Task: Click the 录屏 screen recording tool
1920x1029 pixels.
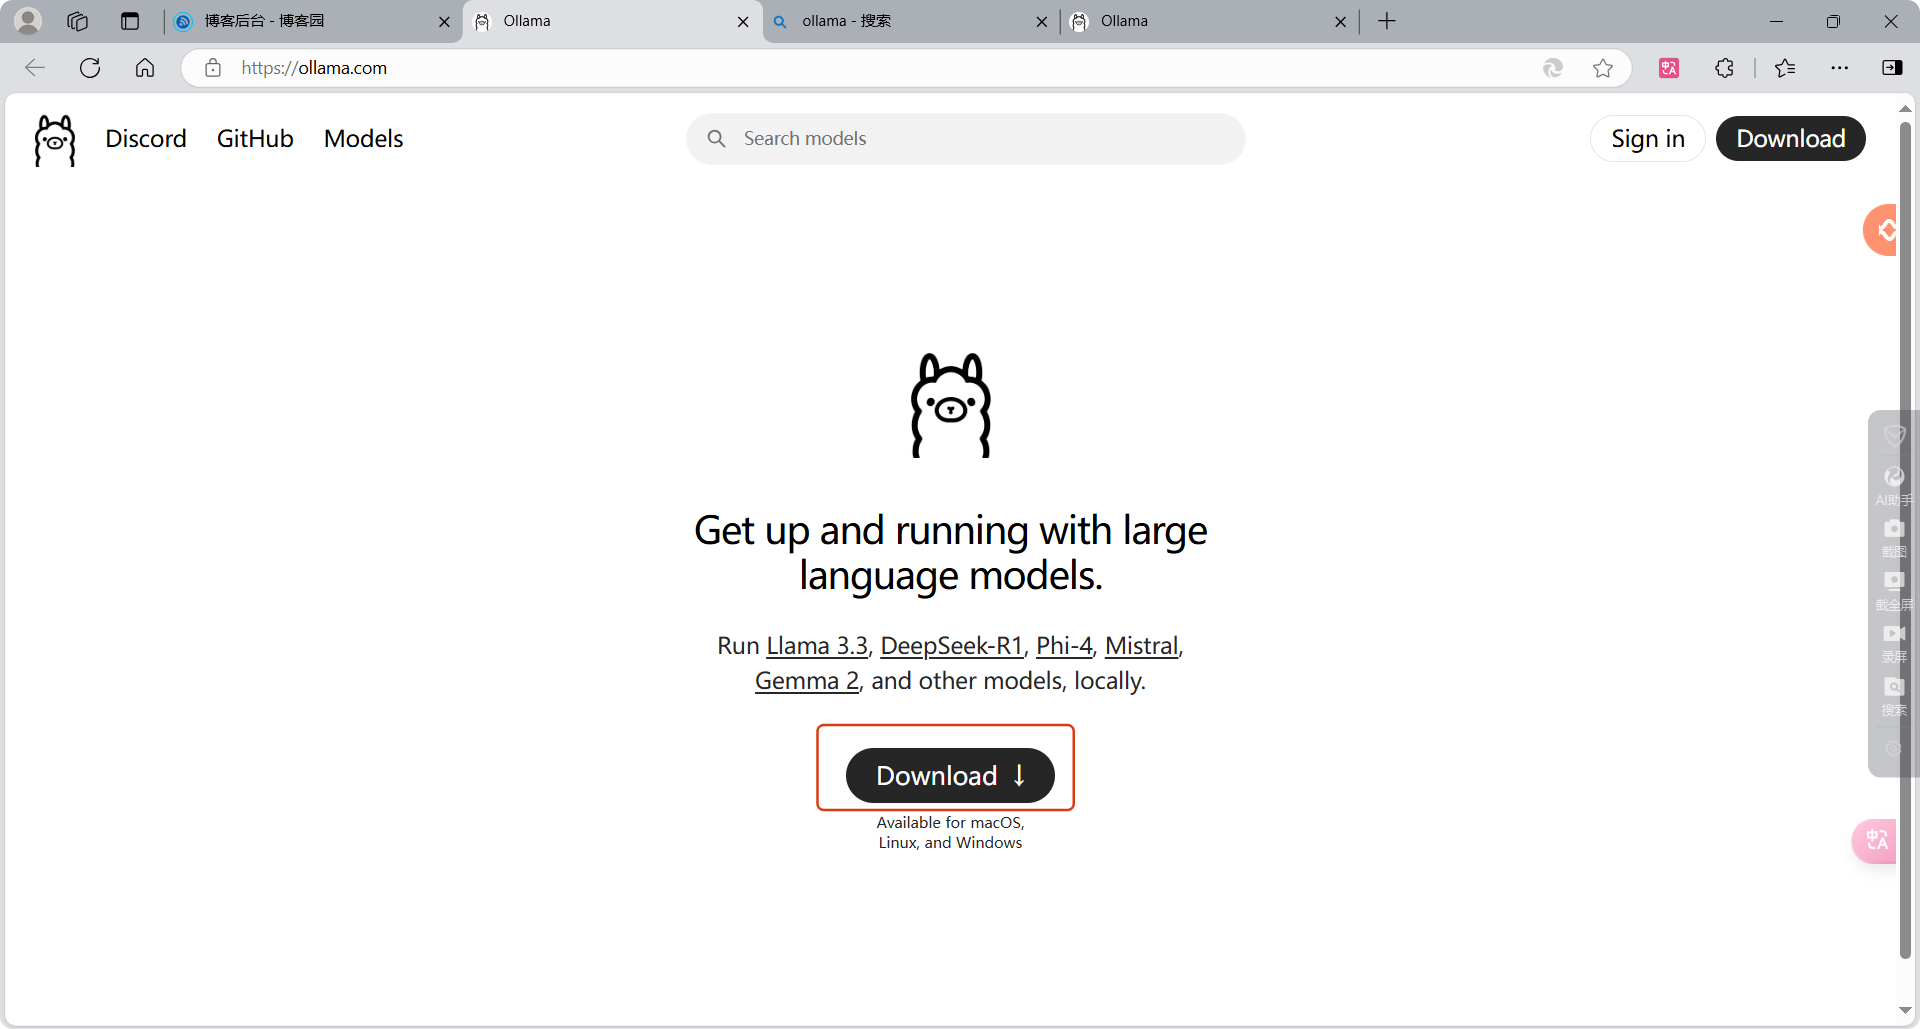Action: tap(1893, 643)
